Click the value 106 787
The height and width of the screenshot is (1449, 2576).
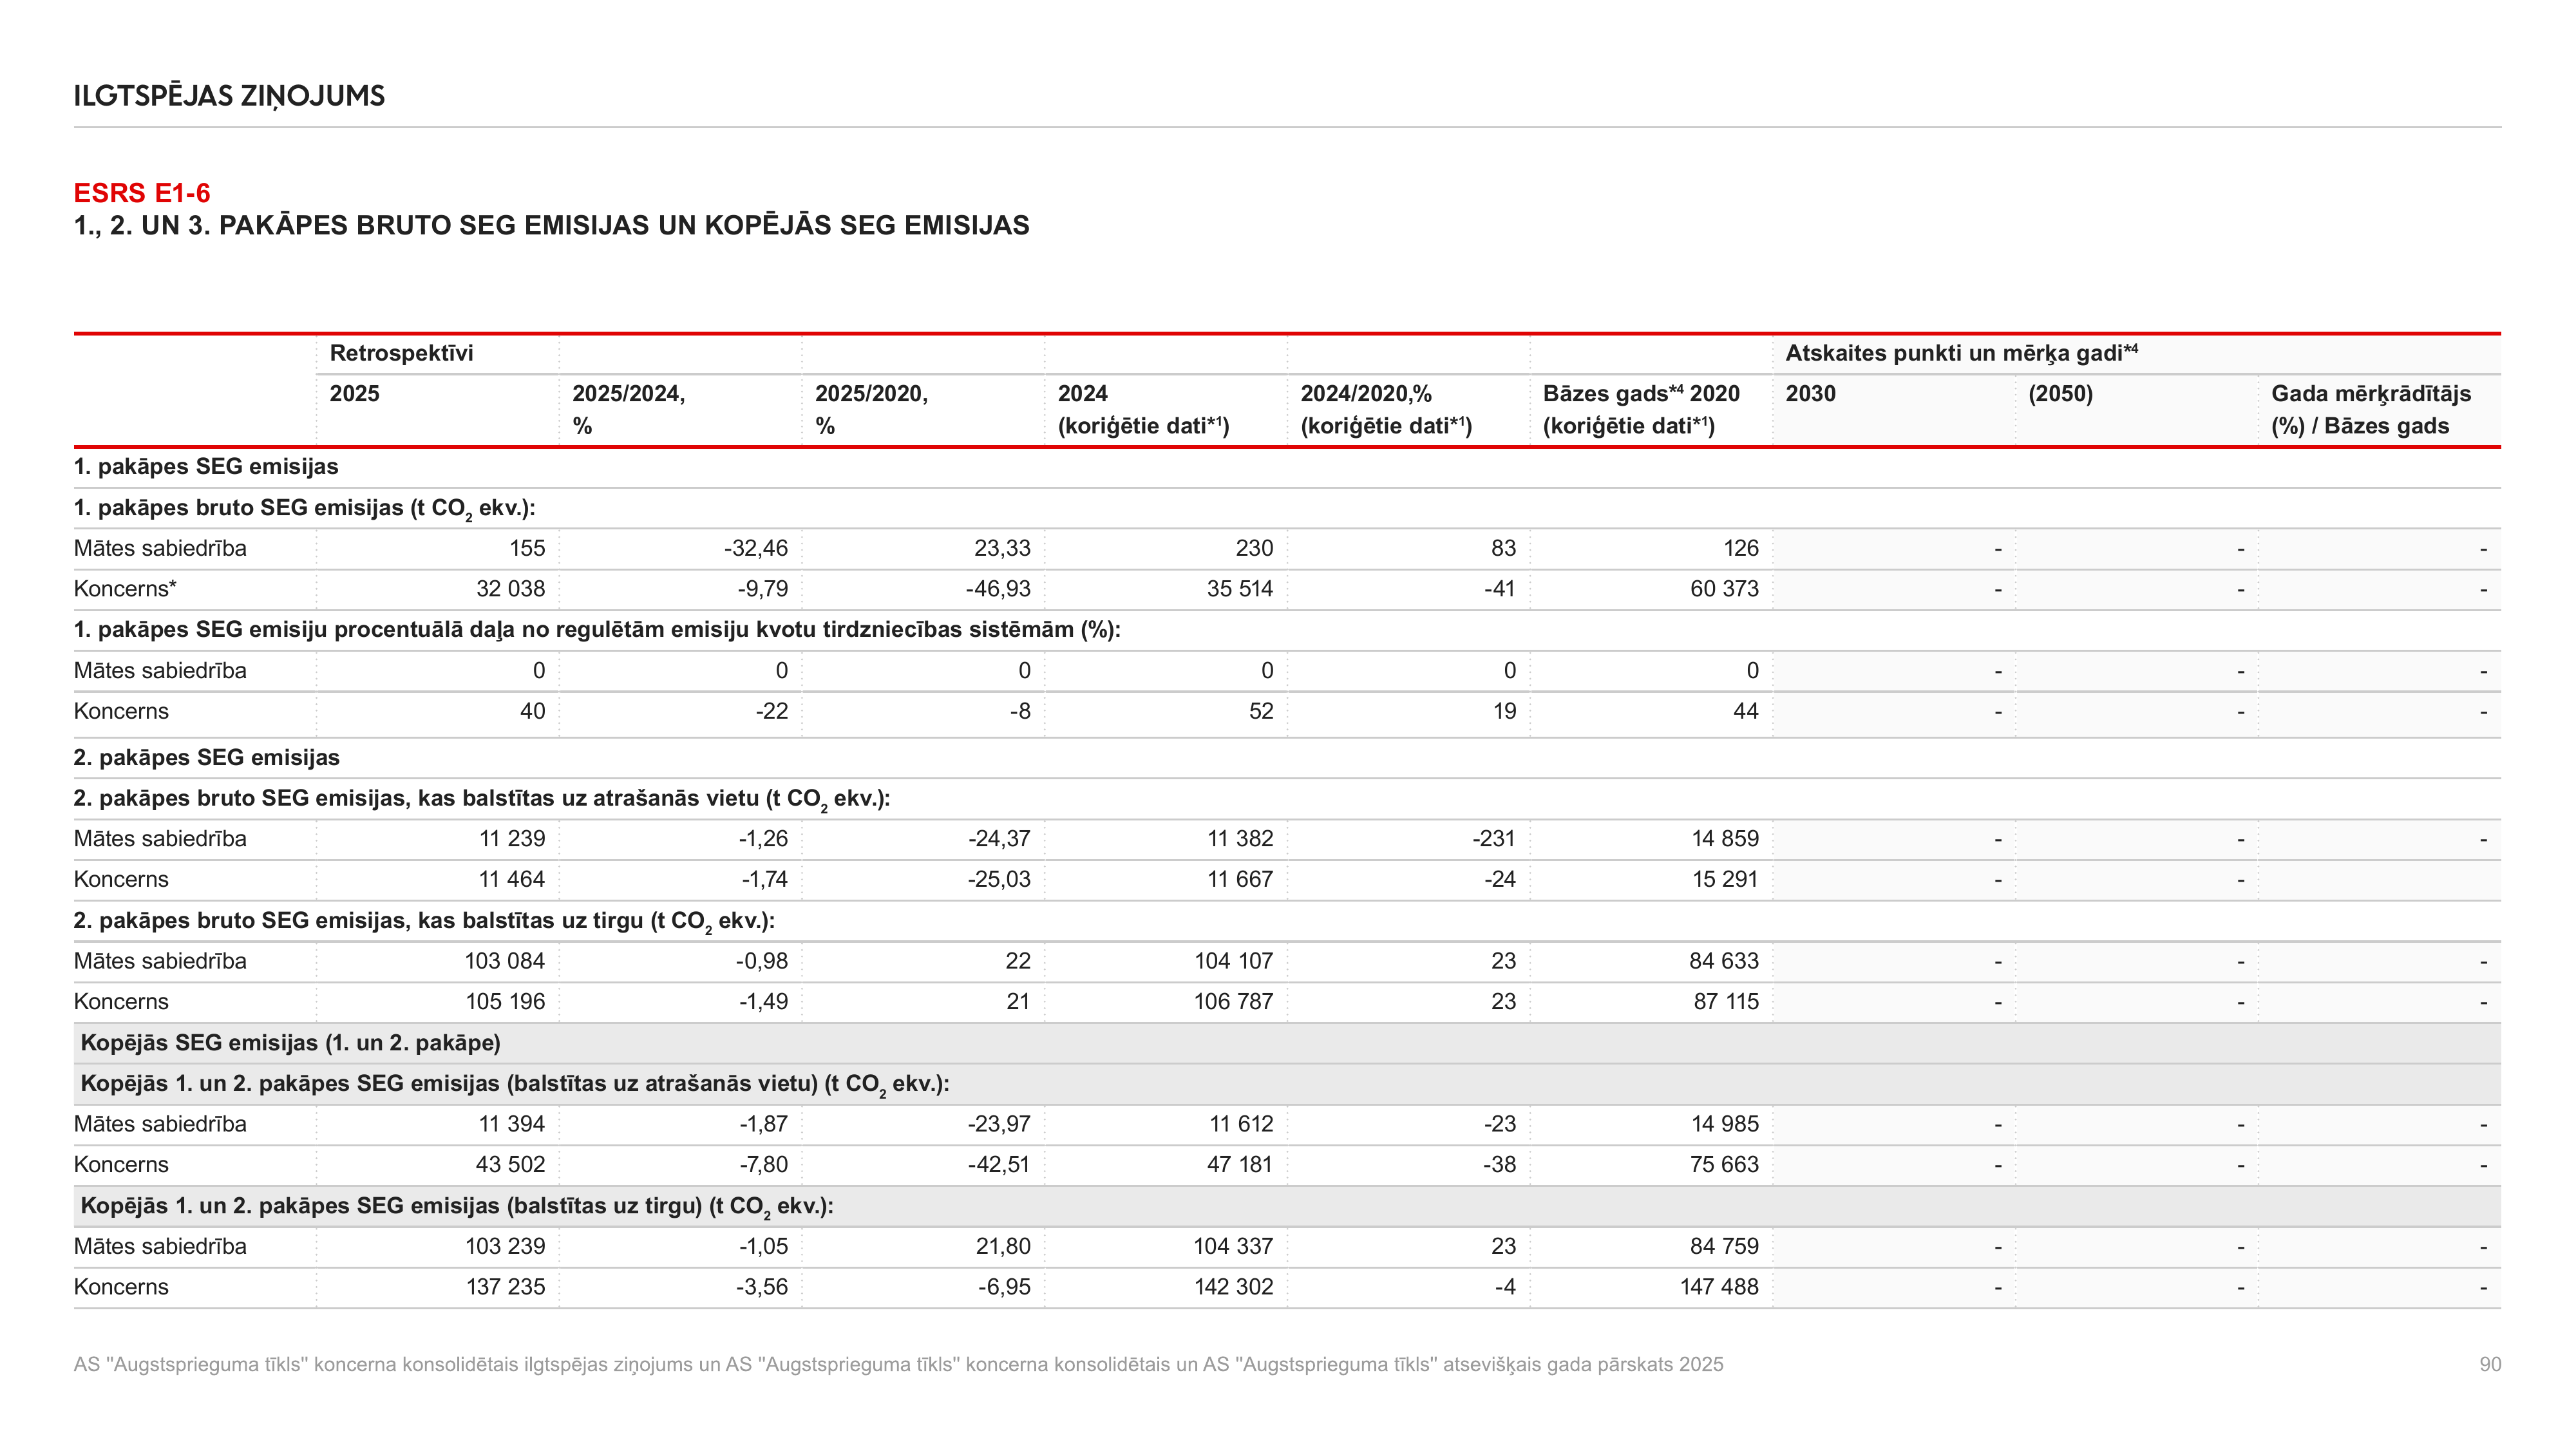coord(1233,1002)
